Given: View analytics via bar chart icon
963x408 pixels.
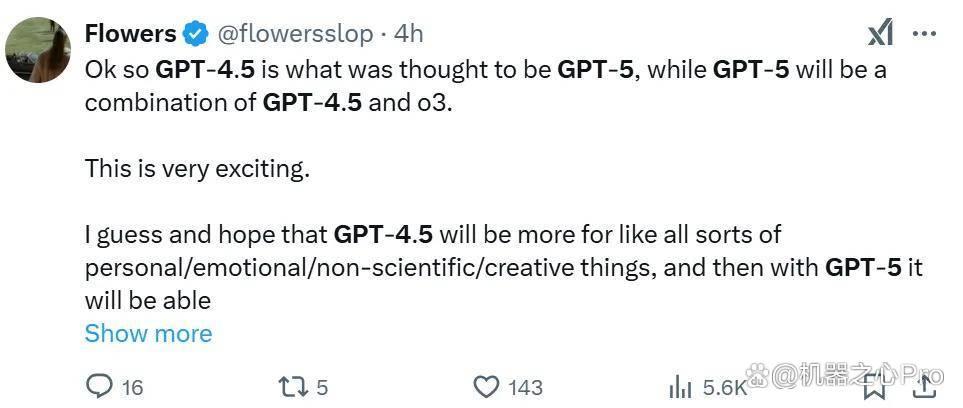Looking at the screenshot, I should [680, 388].
